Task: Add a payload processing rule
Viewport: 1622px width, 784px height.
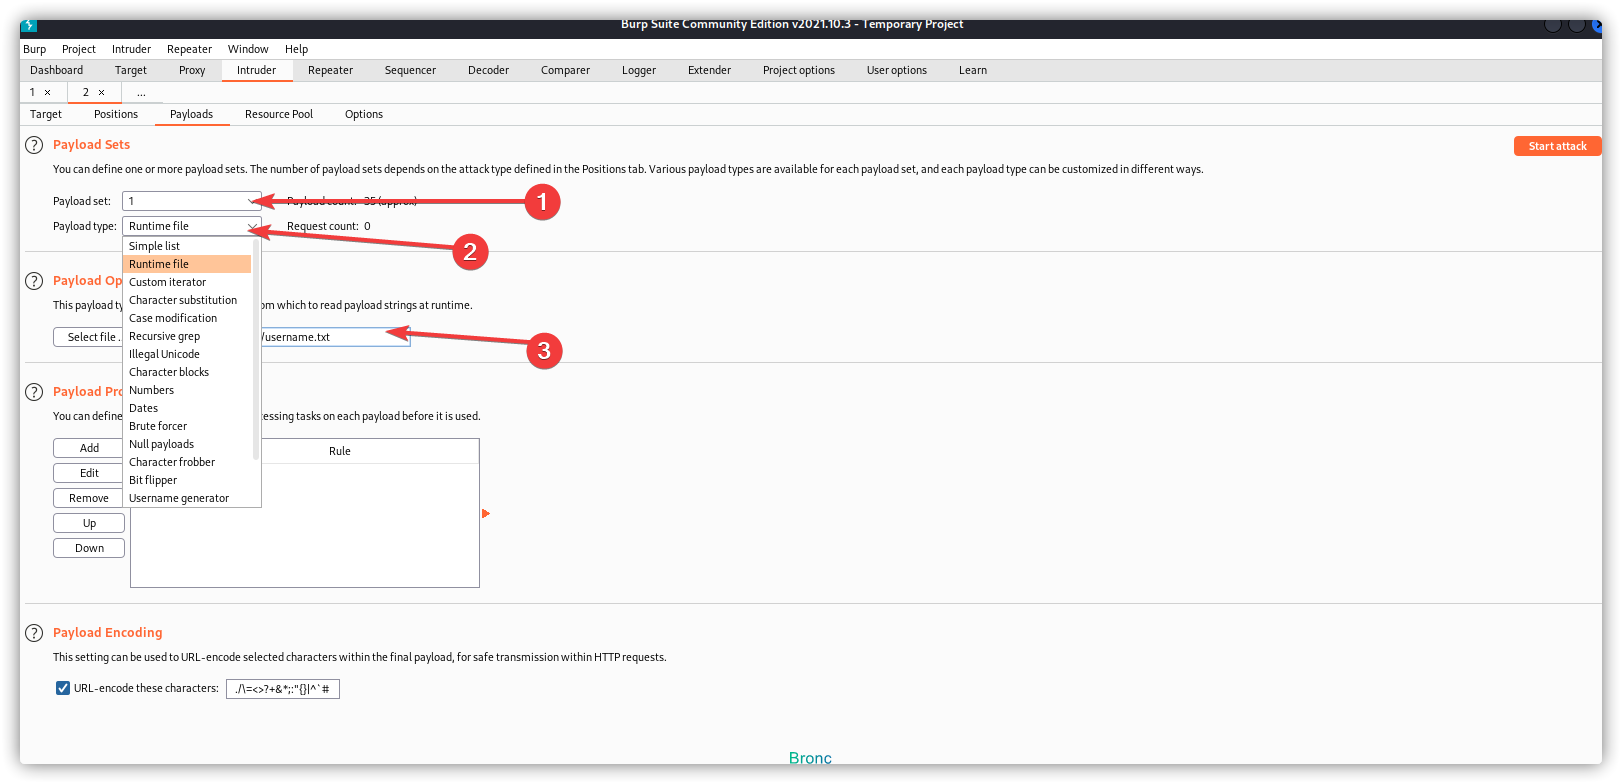Action: pos(89,448)
